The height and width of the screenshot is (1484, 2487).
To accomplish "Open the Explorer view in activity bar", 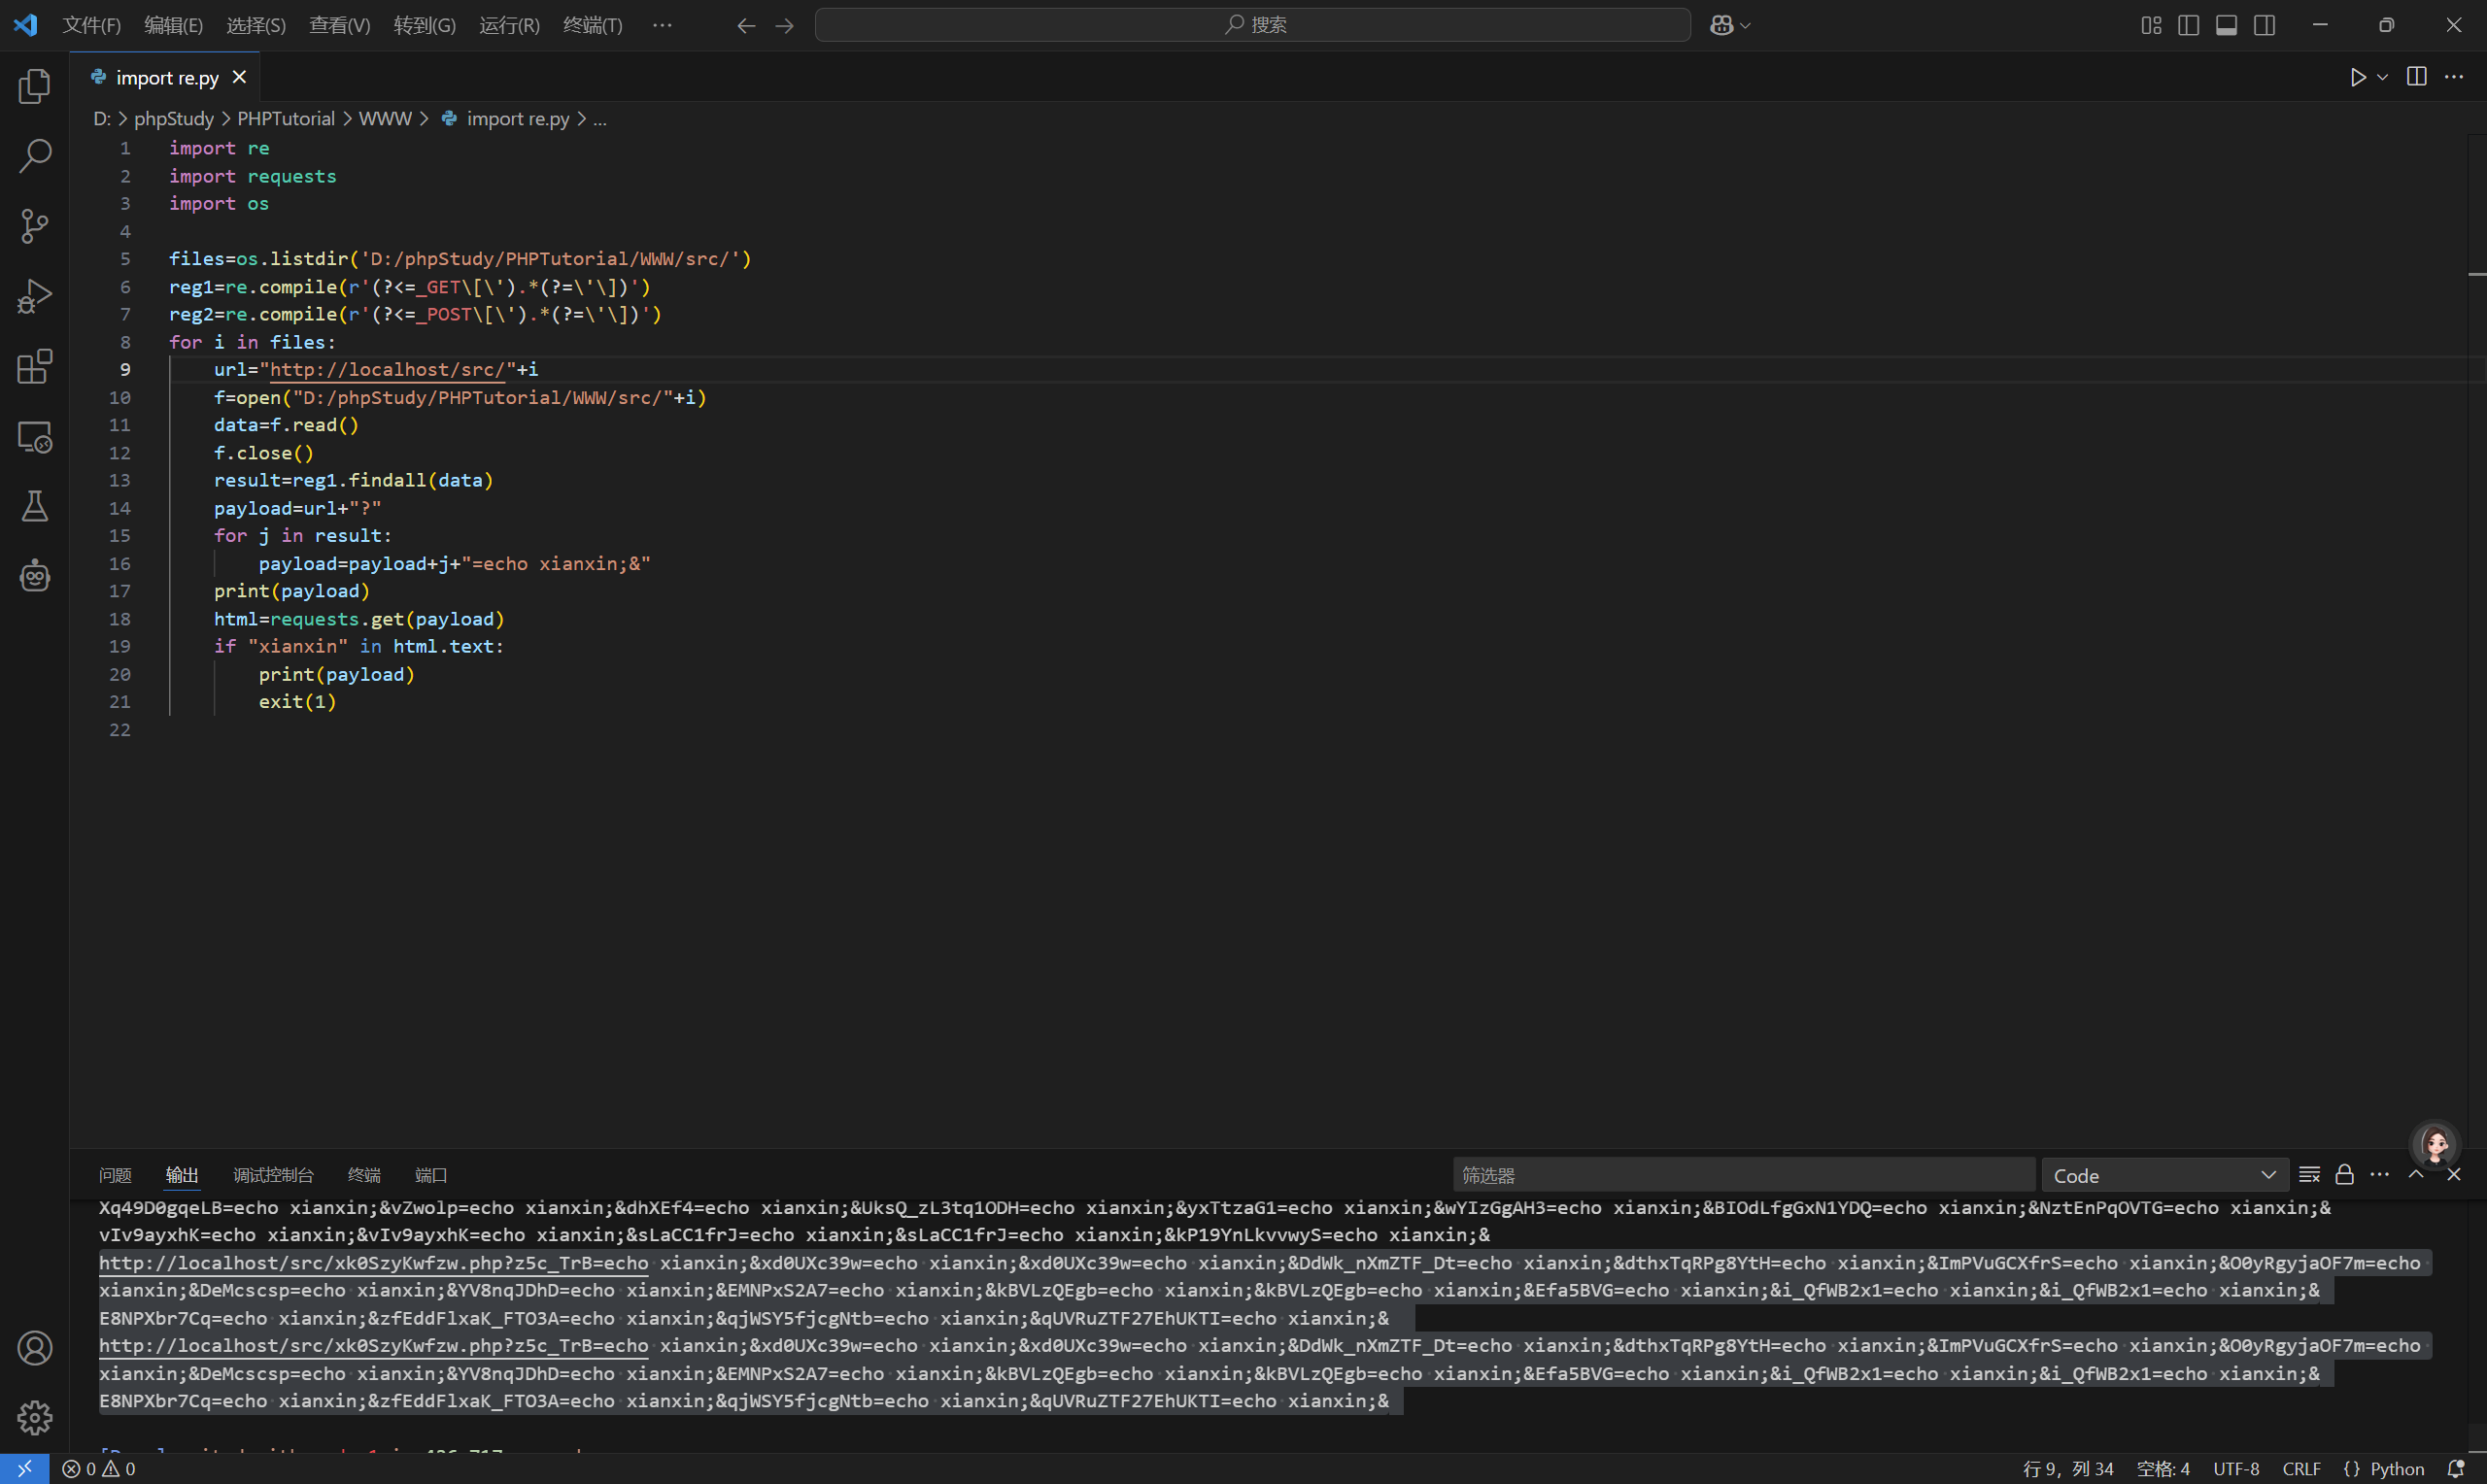I will [x=35, y=86].
